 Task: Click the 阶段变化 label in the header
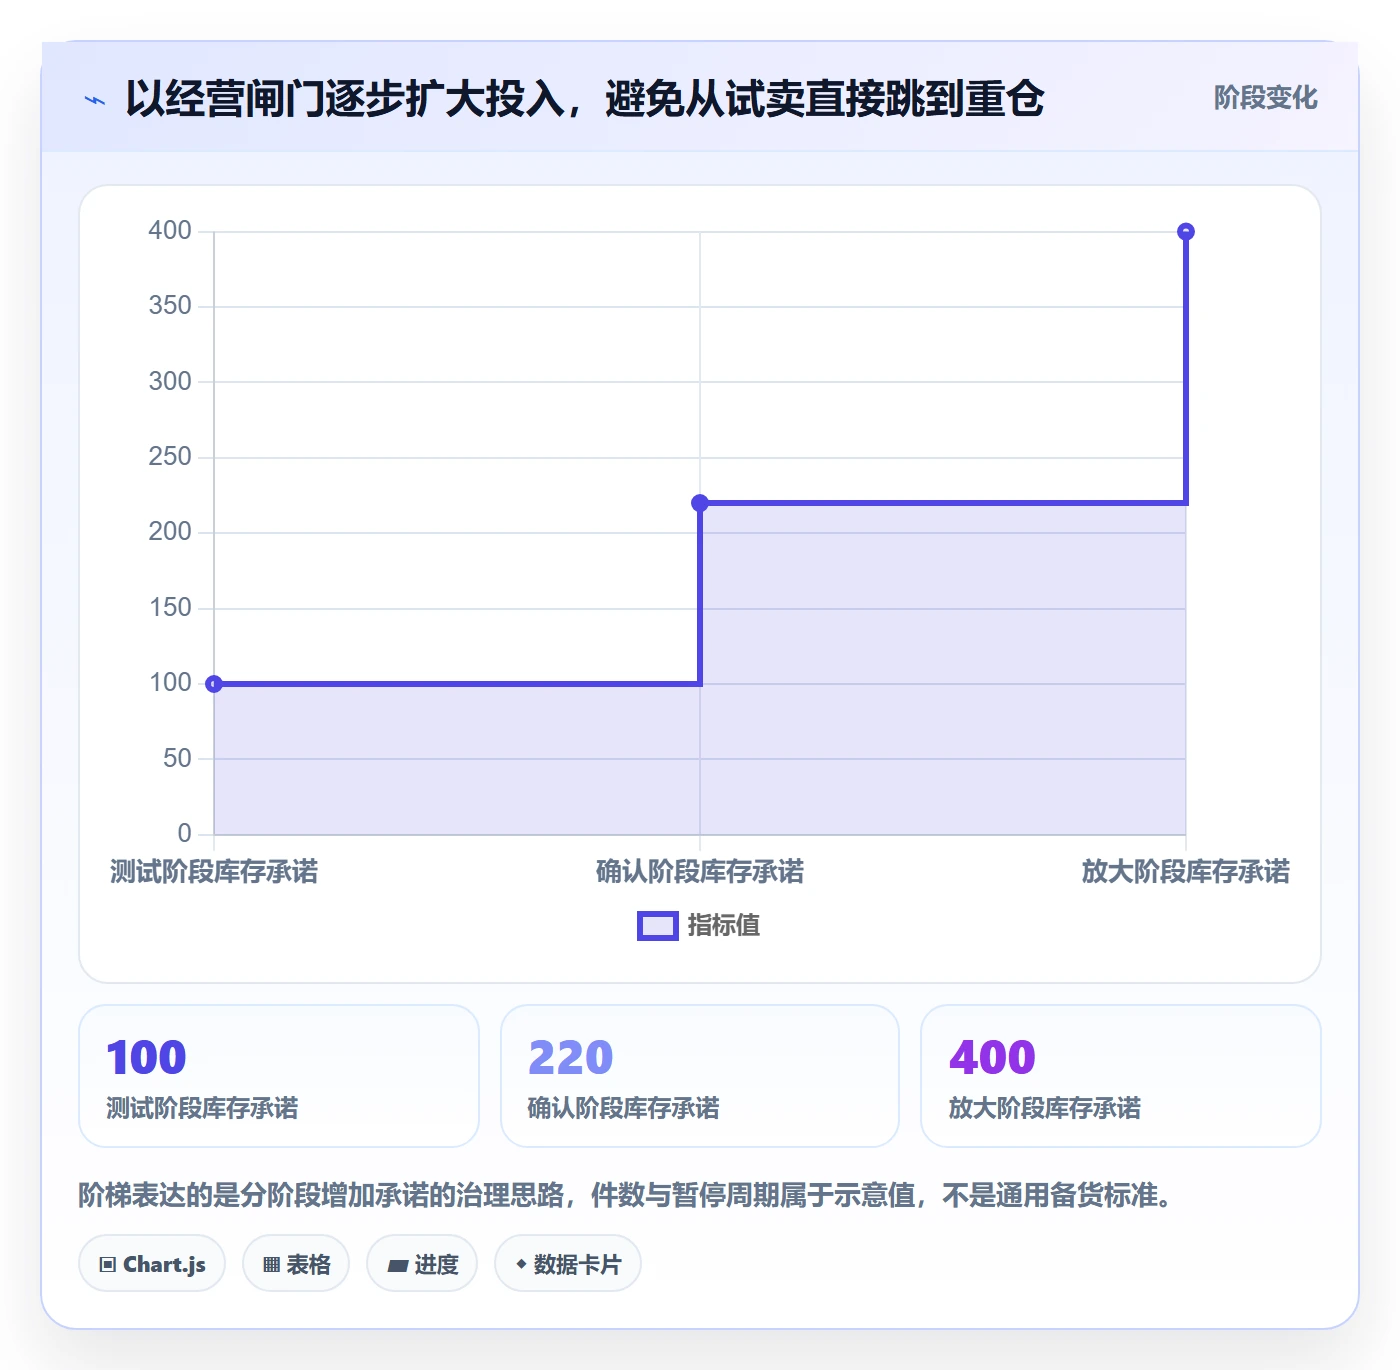(x=1266, y=98)
